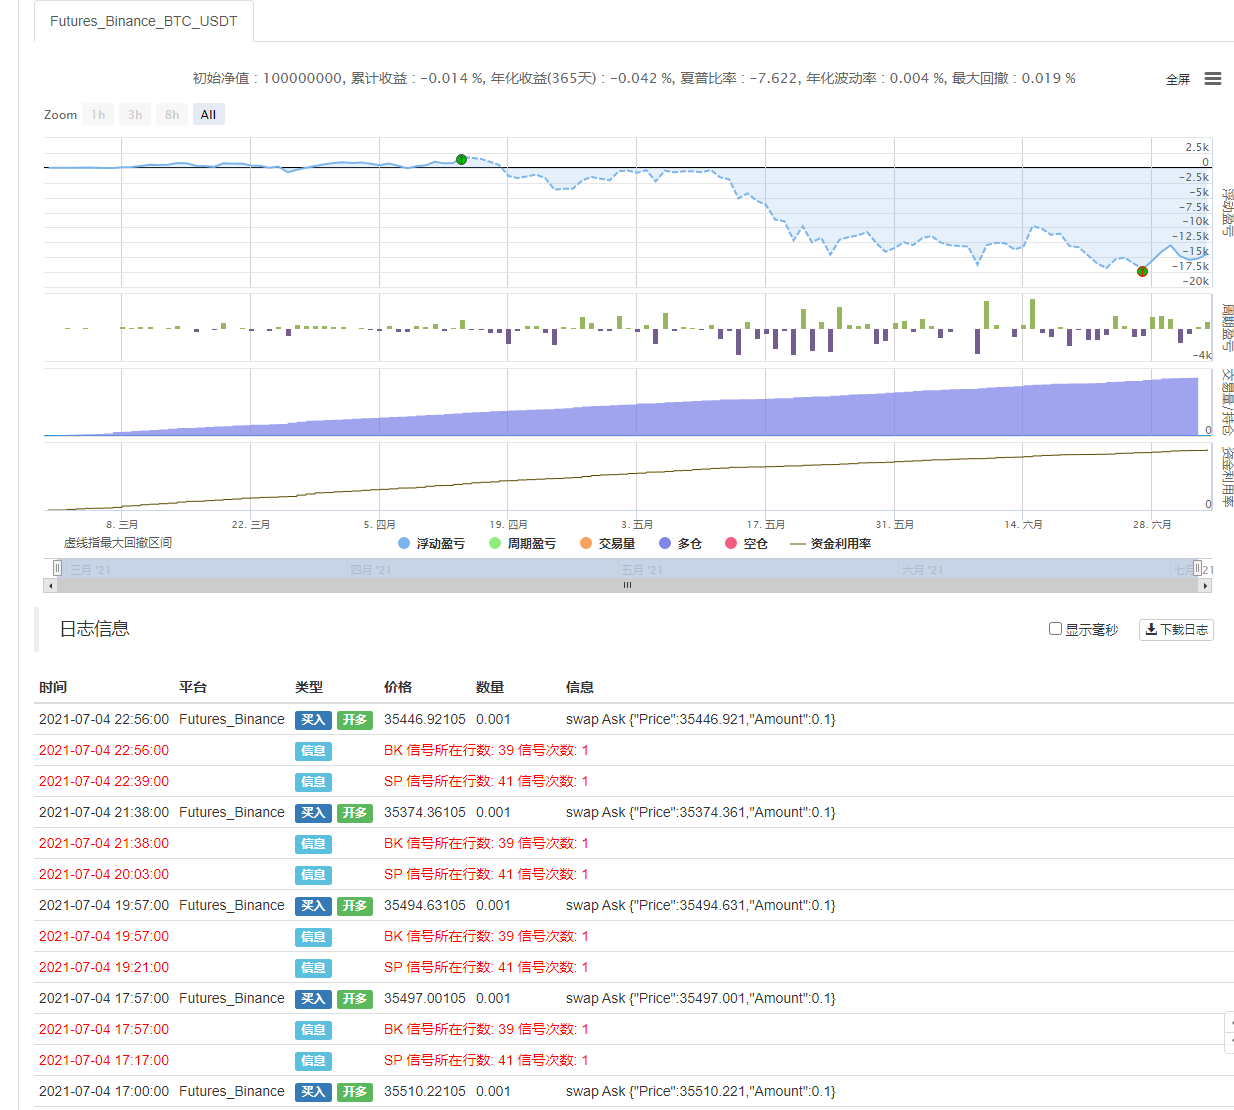Toggle 浮动盈亏 series in legend
Image resolution: width=1234 pixels, height=1110 pixels.
[x=431, y=544]
